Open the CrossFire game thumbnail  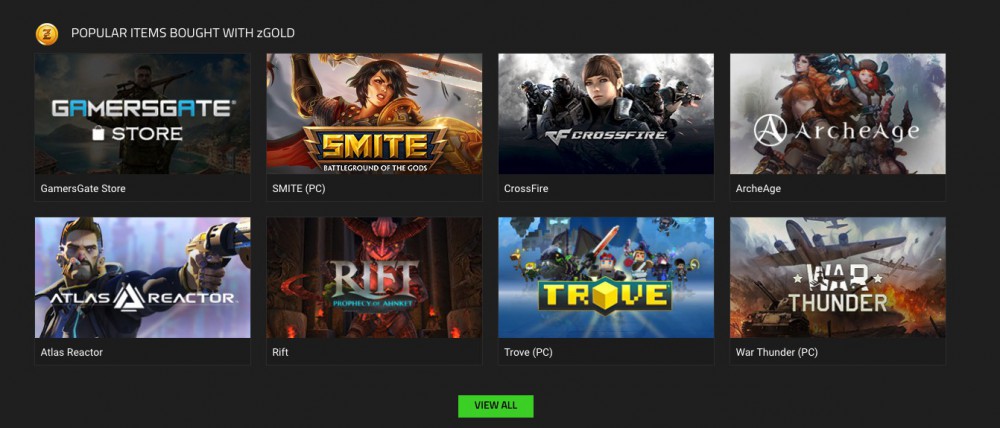point(606,114)
